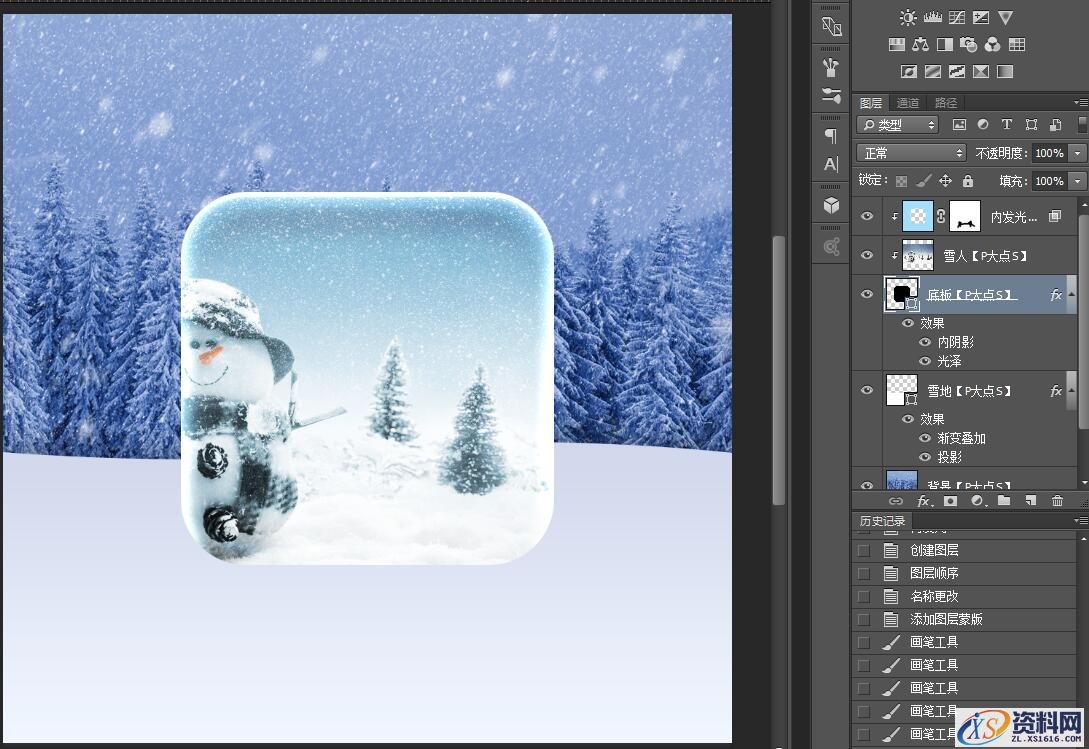Create a new group with folder icon

tap(1004, 500)
